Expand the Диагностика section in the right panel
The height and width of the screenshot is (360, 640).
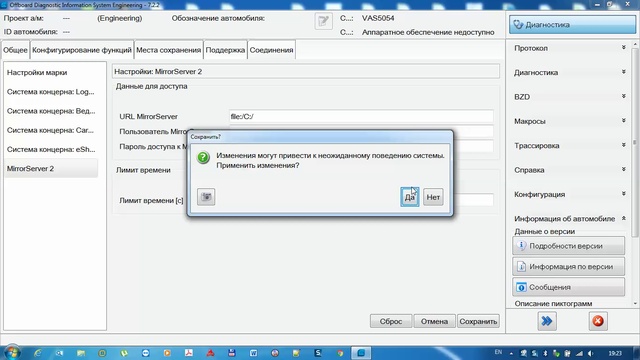[570, 72]
